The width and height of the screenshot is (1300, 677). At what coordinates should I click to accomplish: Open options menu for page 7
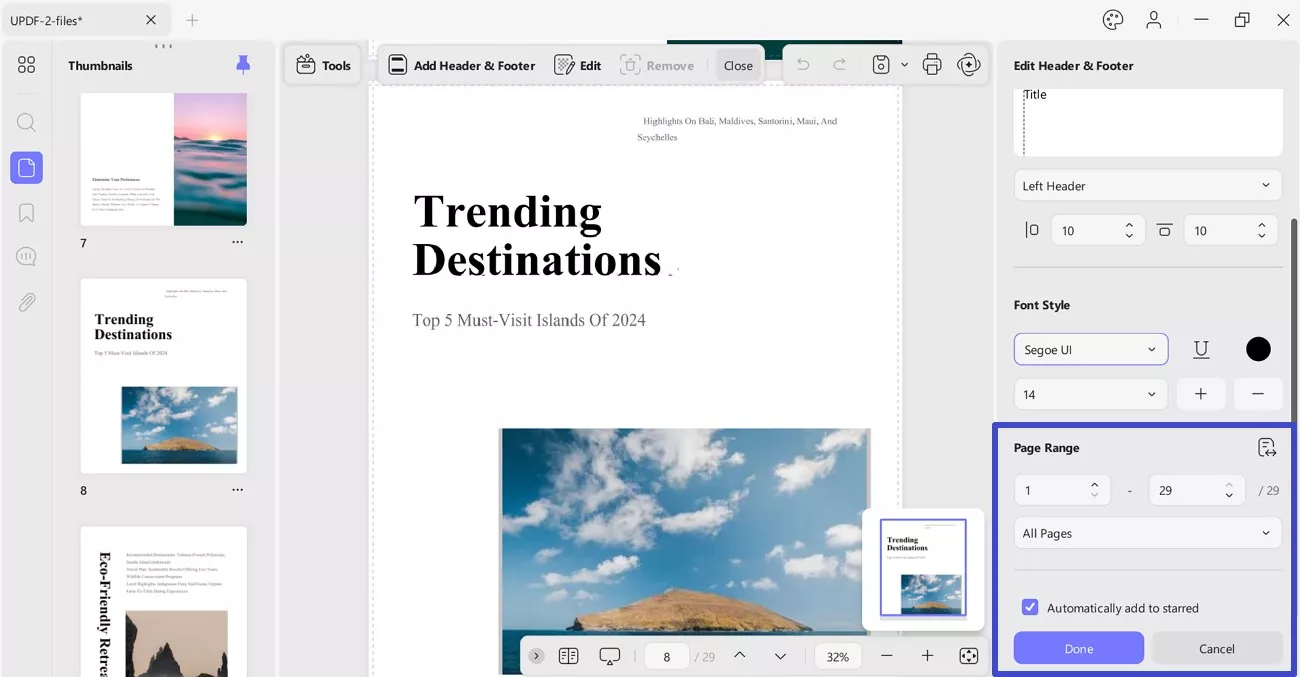point(237,242)
